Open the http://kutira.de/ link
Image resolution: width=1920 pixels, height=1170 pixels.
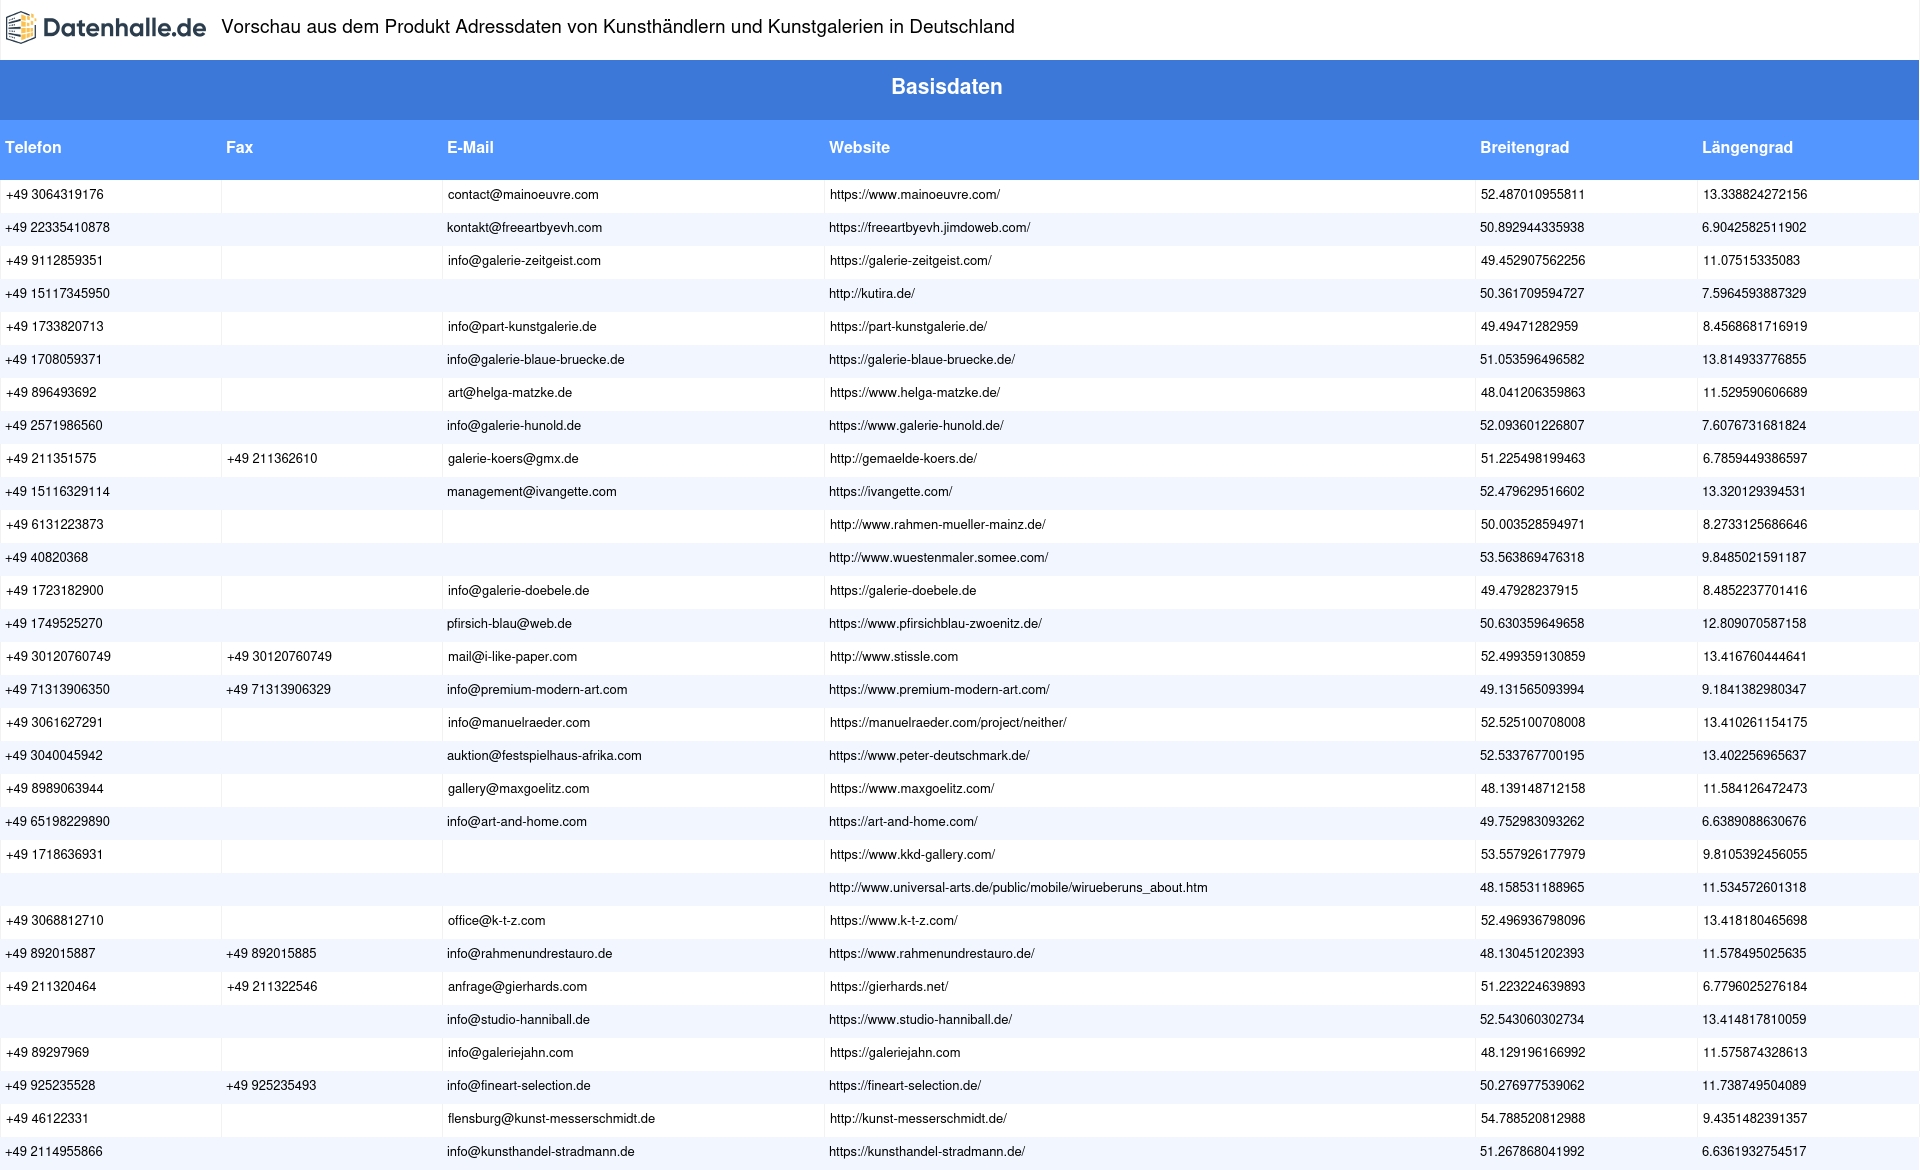[x=871, y=294]
